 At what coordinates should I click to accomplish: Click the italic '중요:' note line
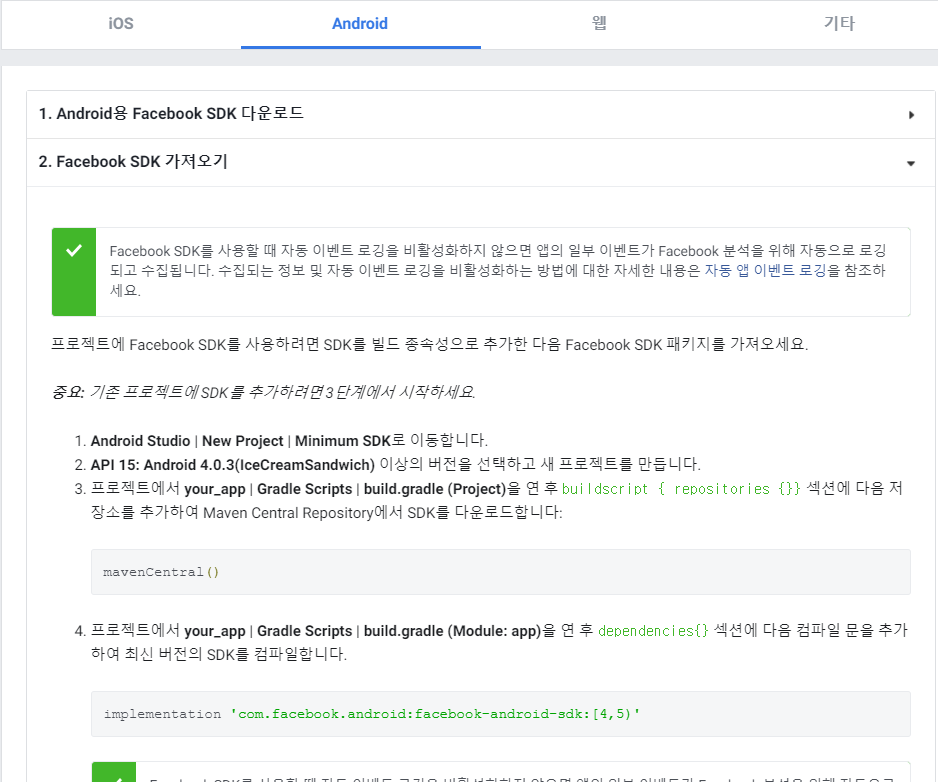coord(263,392)
